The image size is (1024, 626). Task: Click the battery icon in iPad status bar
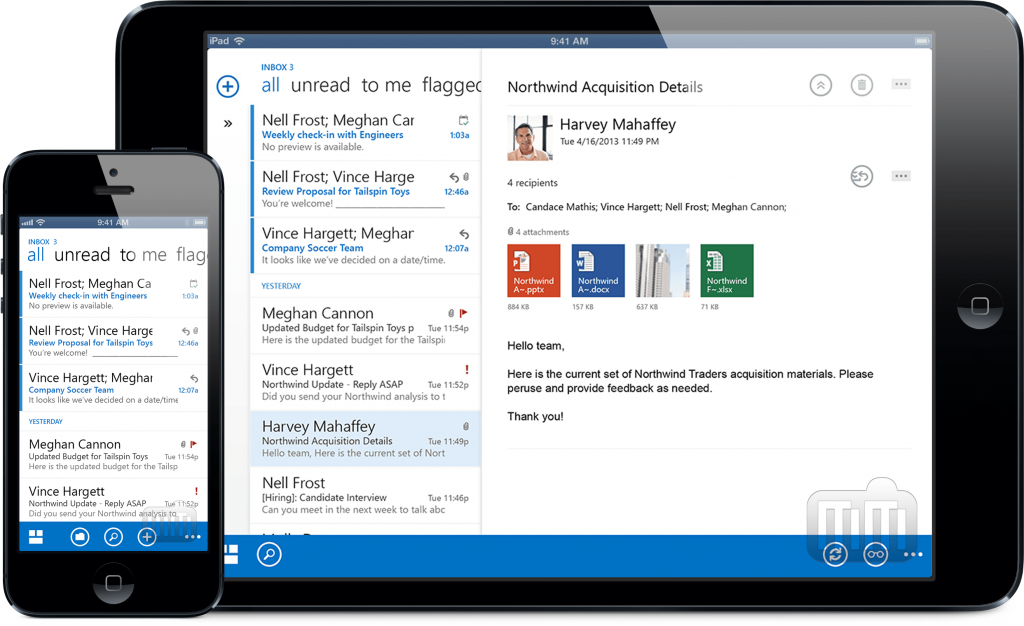[x=921, y=41]
